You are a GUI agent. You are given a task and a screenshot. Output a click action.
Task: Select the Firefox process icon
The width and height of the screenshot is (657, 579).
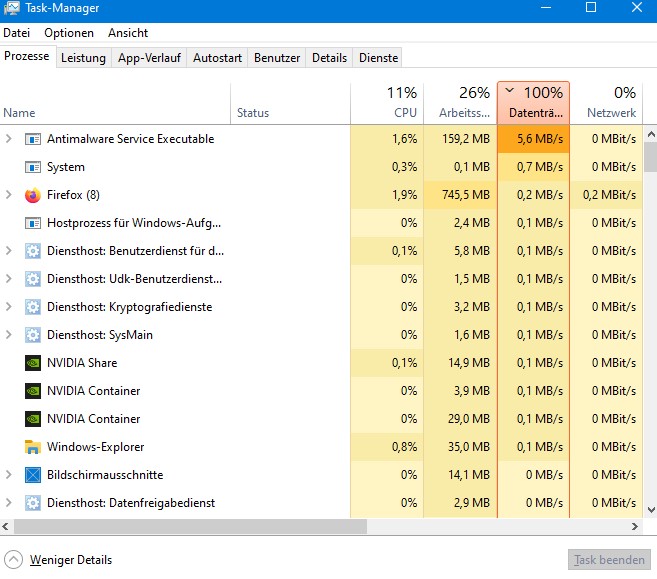coord(33,195)
